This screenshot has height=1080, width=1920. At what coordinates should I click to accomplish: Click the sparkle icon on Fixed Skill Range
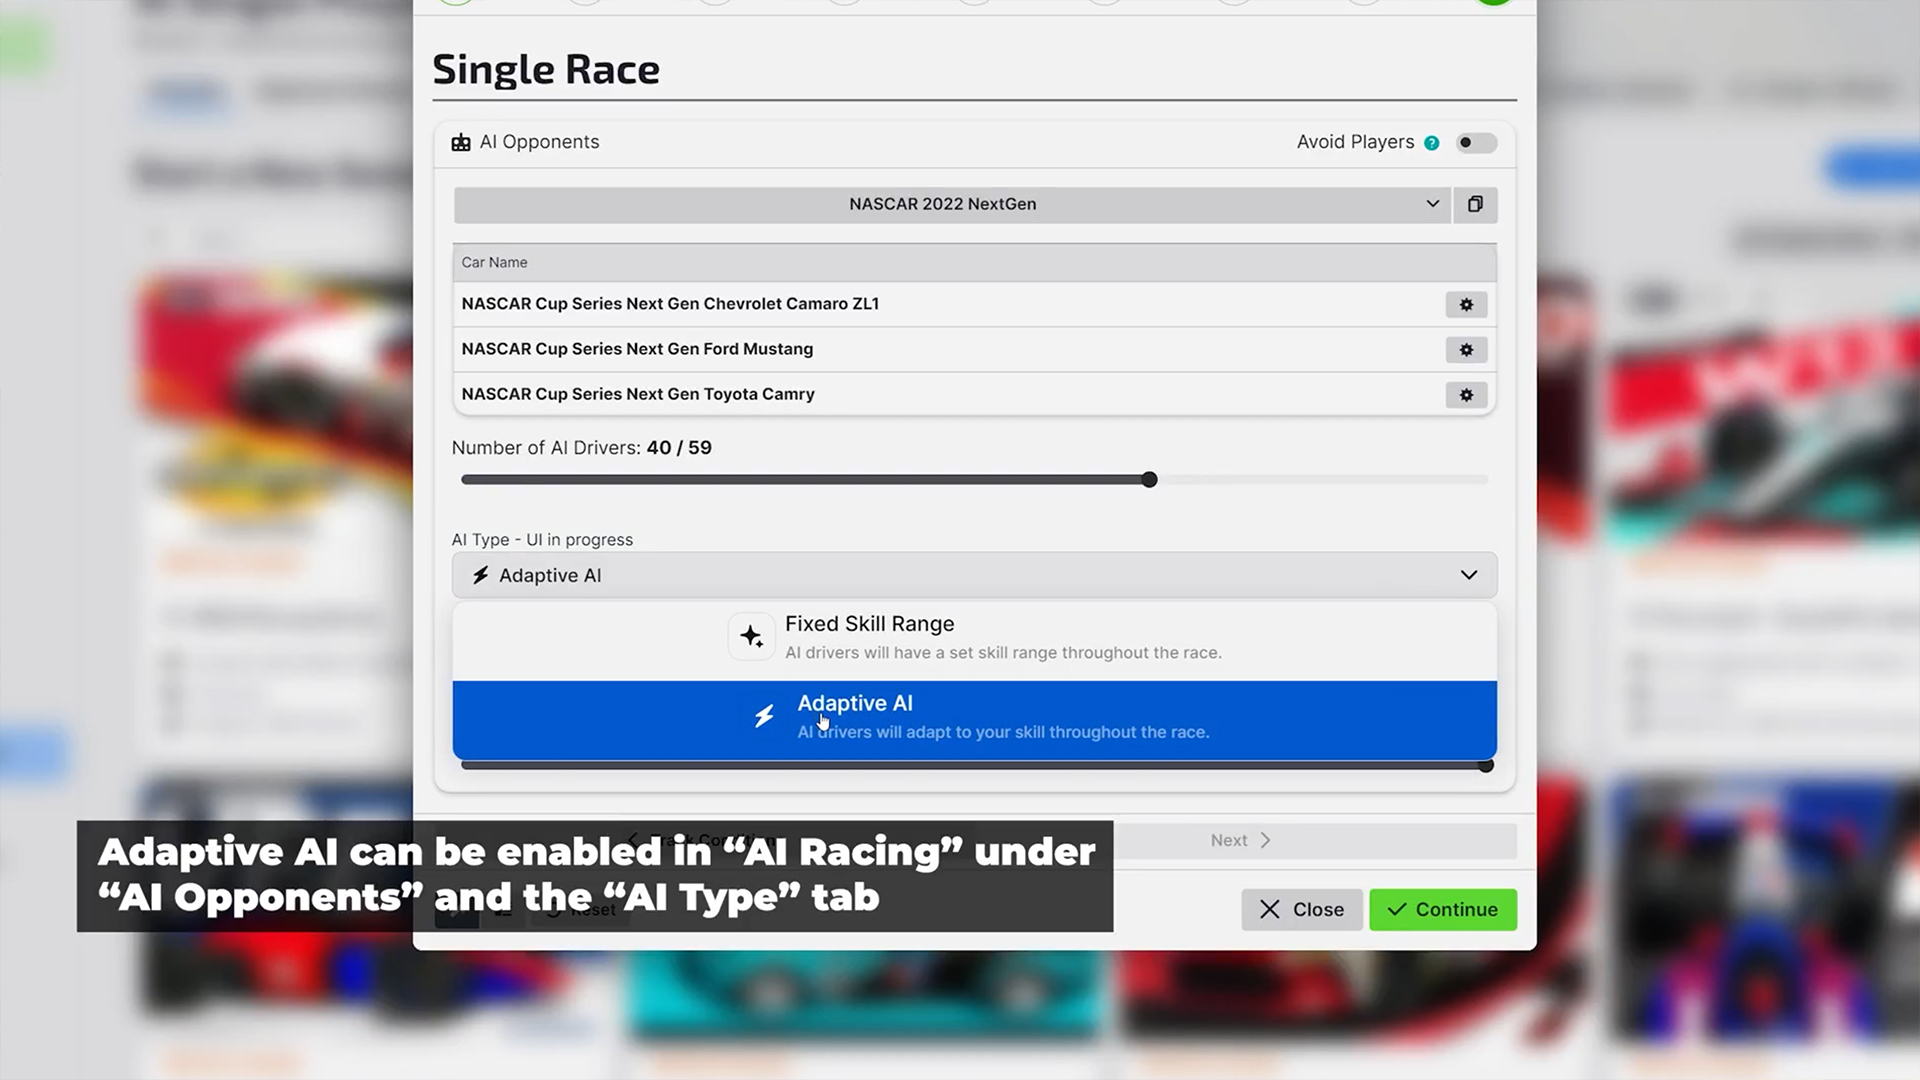coord(751,636)
